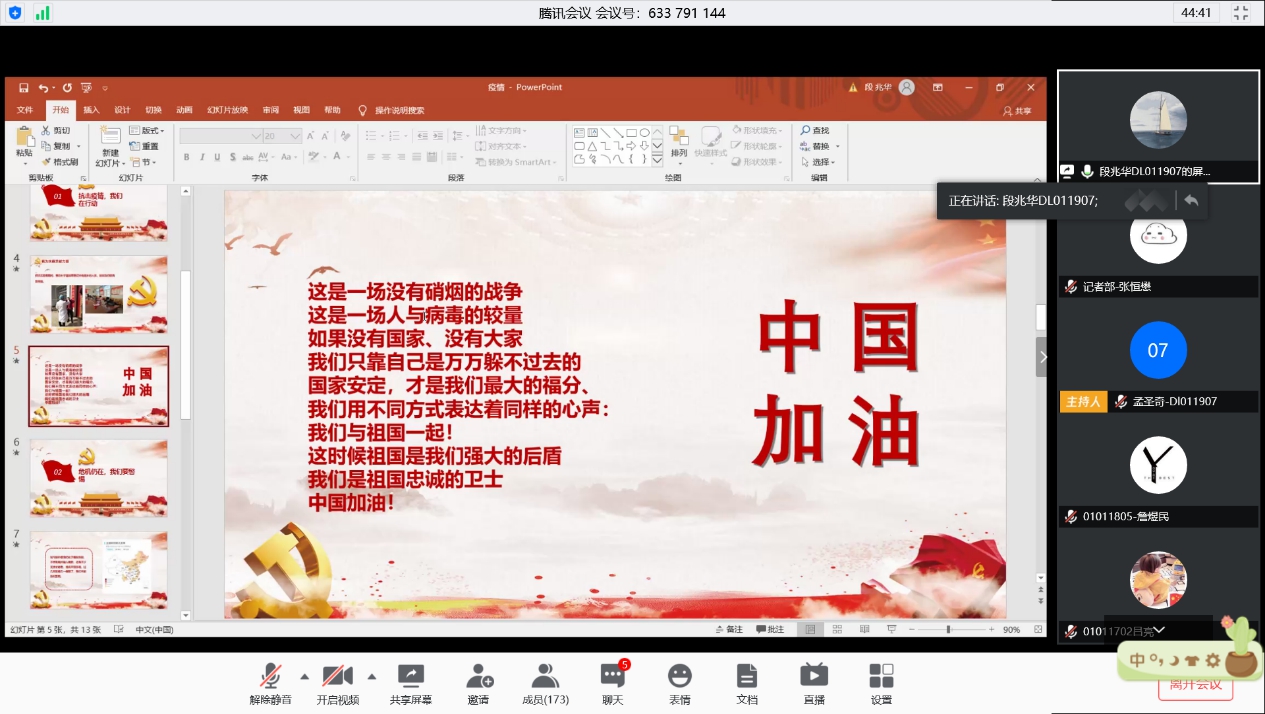Click the network signal strength icon
The width and height of the screenshot is (1265, 714).
coord(42,13)
